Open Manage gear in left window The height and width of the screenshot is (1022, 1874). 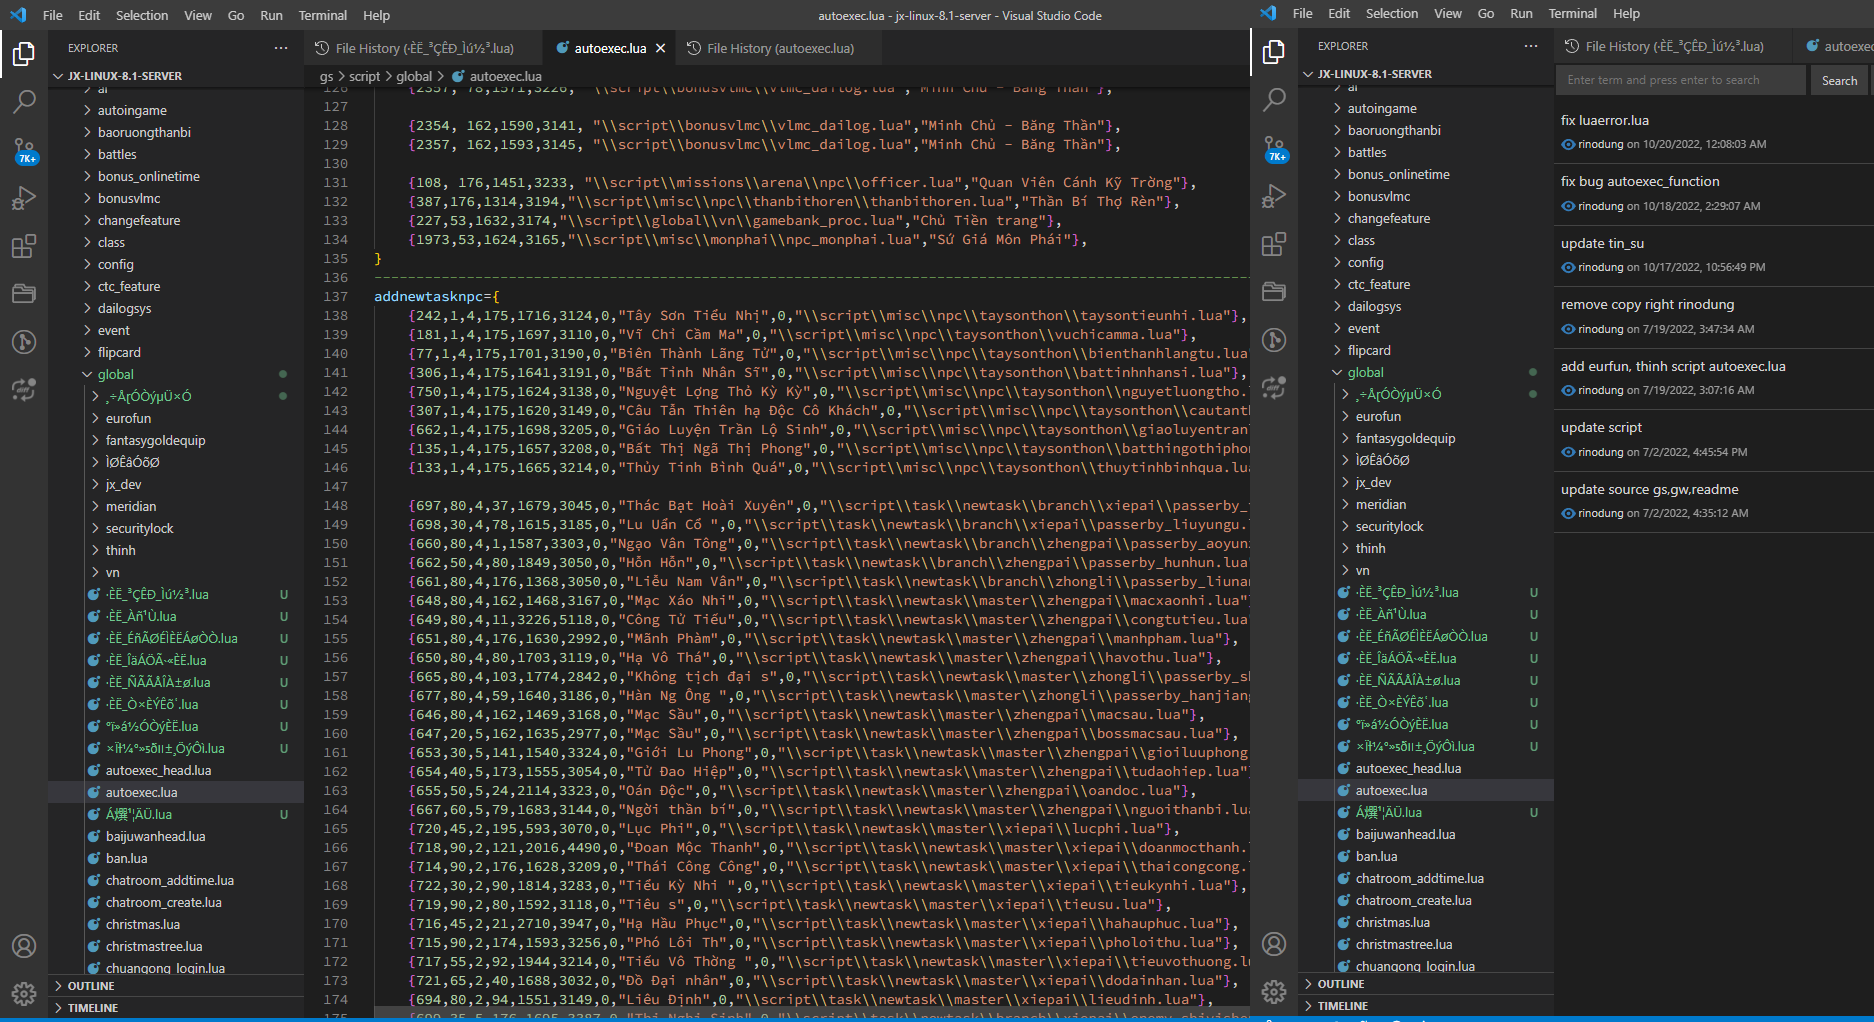[24, 994]
